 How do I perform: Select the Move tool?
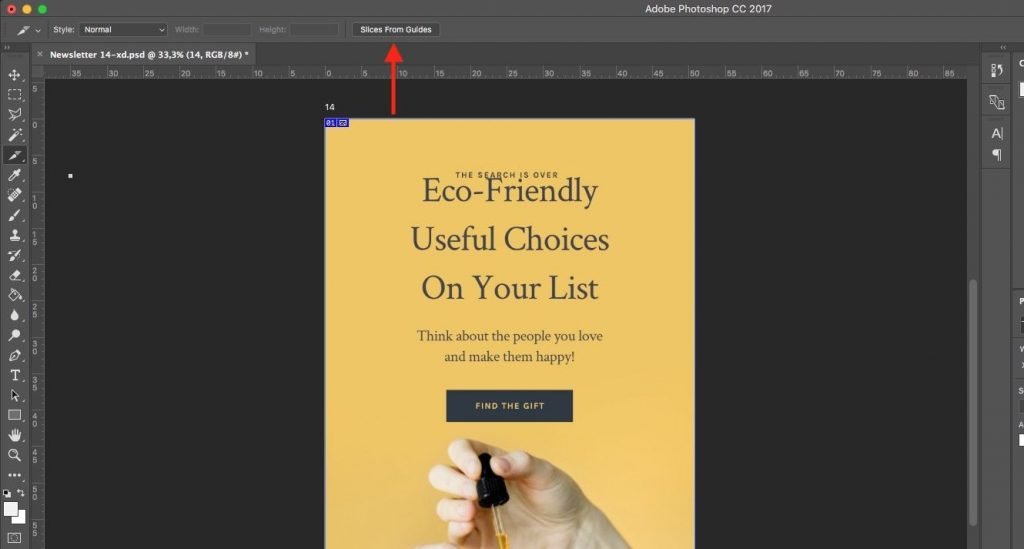[x=15, y=75]
